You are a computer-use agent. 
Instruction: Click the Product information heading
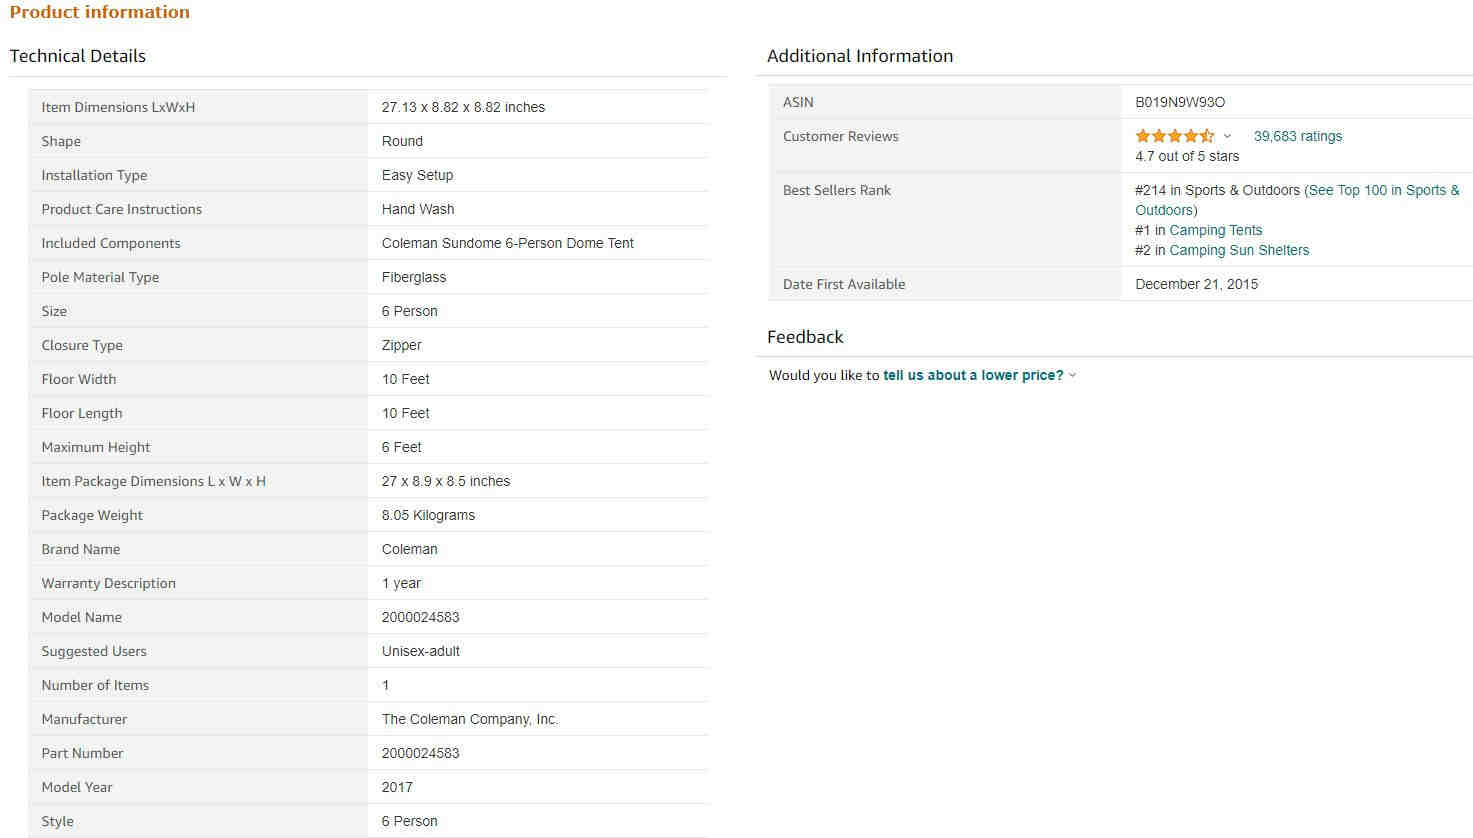pos(100,12)
